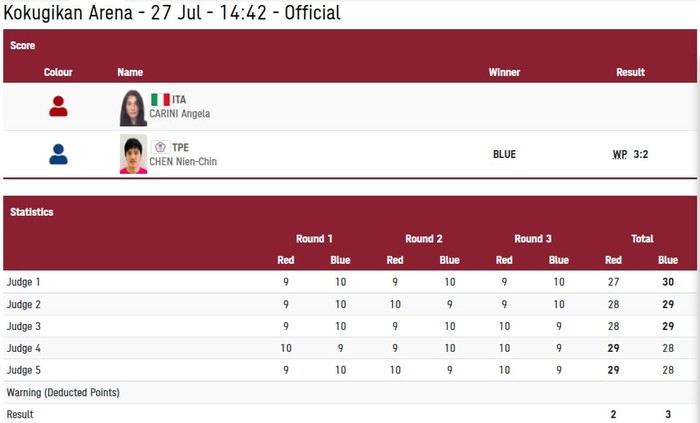The image size is (700, 423).
Task: Select the Statistics section header
Action: tap(32, 212)
